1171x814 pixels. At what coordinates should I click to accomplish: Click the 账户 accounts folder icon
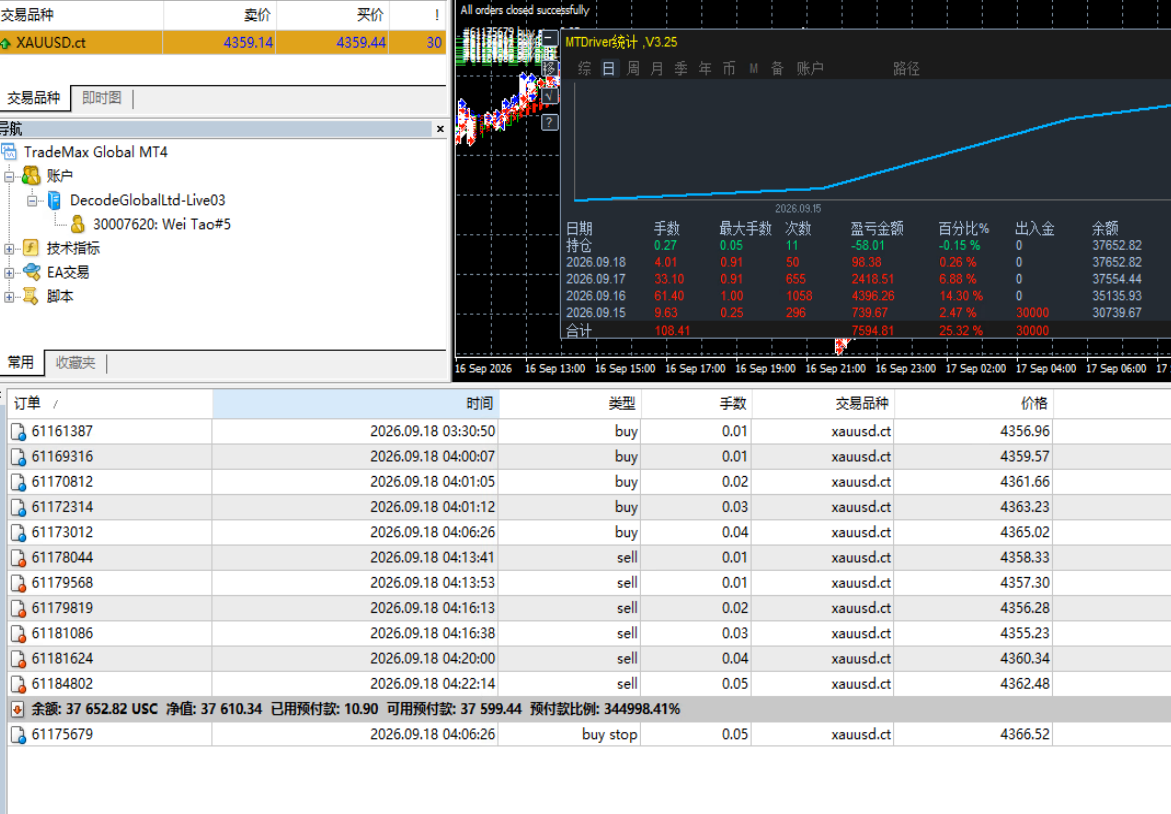[x=31, y=175]
